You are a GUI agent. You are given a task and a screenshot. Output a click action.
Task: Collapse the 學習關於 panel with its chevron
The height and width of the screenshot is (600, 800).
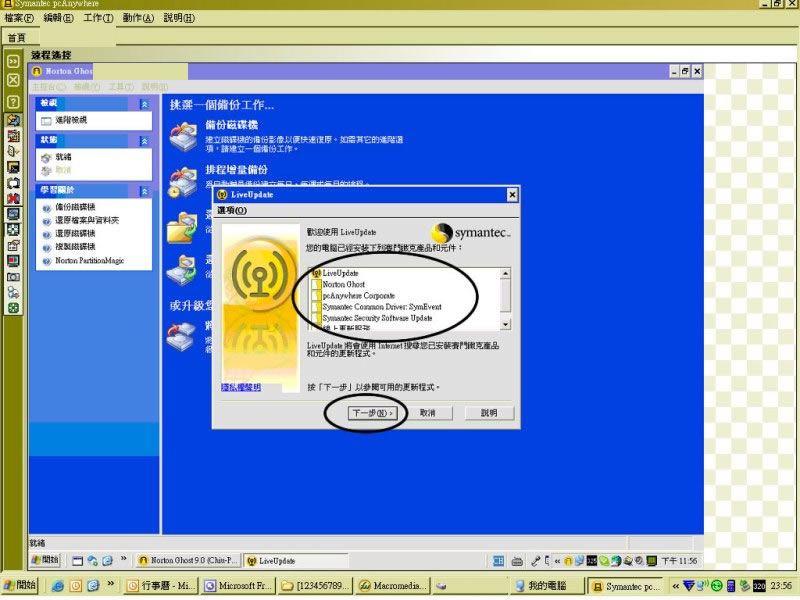pyautogui.click(x=144, y=191)
